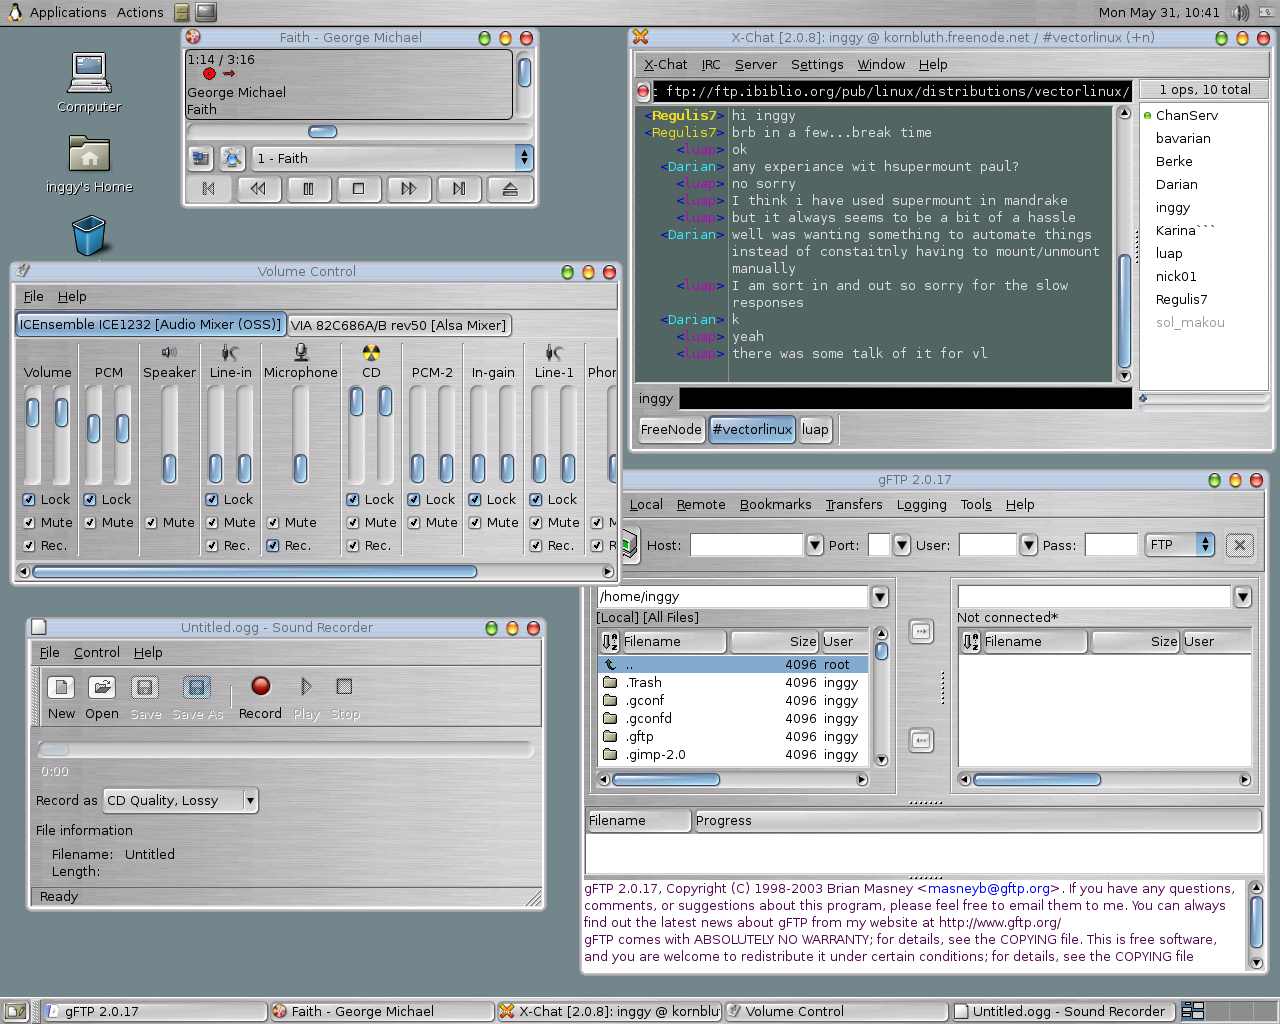Image resolution: width=1280 pixels, height=1024 pixels.
Task: Open masneyb@gftp.org email link in gFTP log
Action: pyautogui.click(x=989, y=888)
